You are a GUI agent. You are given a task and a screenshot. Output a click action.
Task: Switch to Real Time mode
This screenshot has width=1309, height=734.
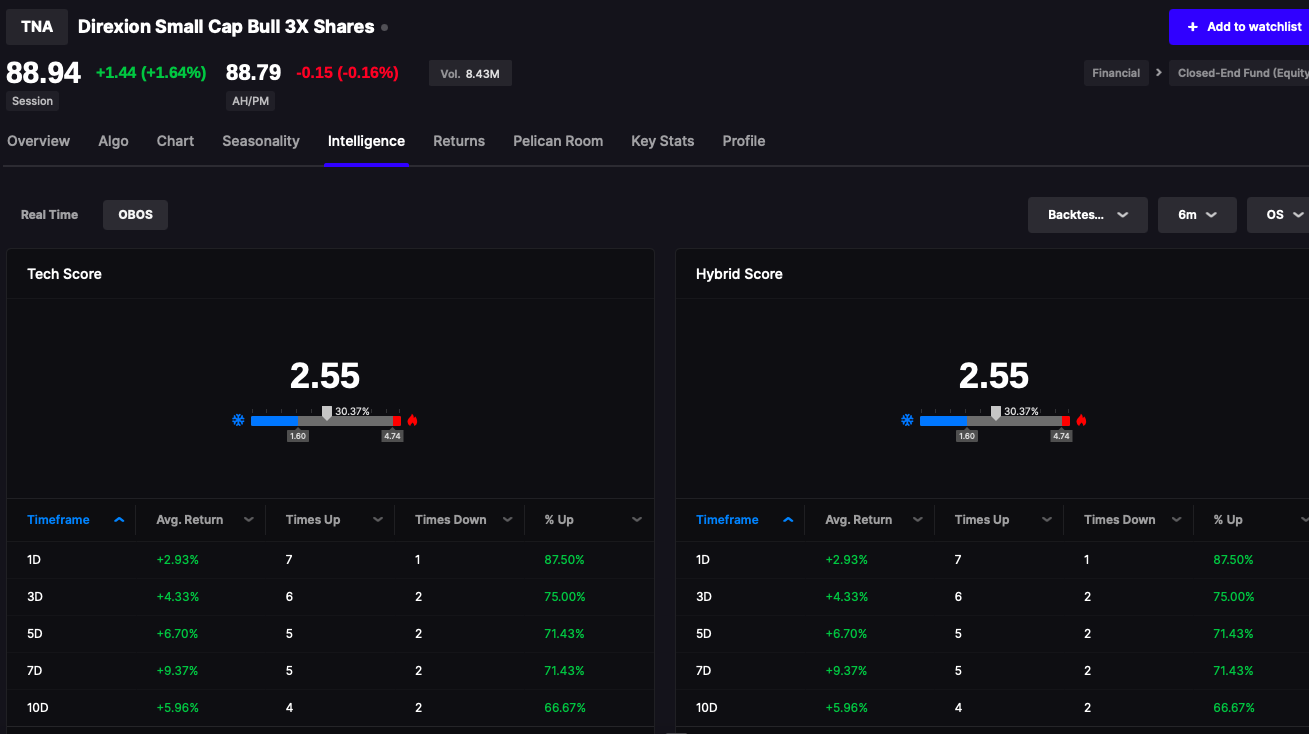(x=49, y=215)
